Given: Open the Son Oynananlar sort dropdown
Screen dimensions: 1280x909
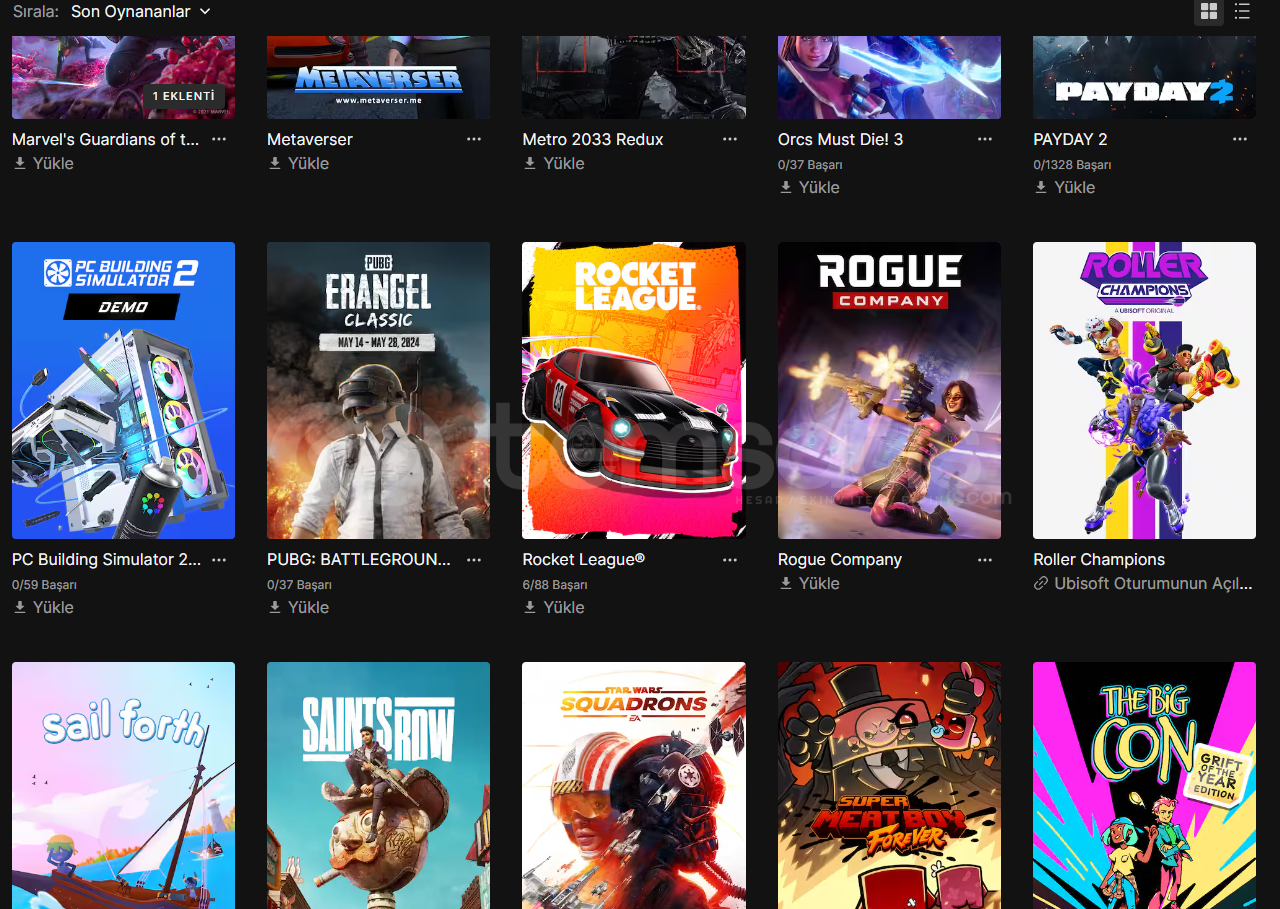Looking at the screenshot, I should 141,11.
